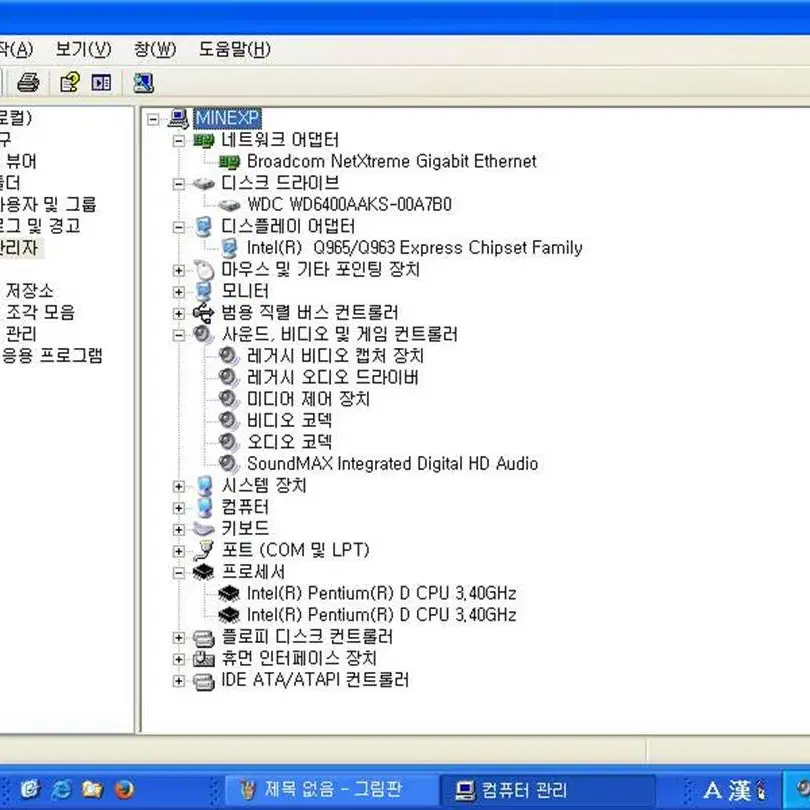Collapse the 디스크 드라이브 node
The image size is (810, 810).
coord(179,184)
